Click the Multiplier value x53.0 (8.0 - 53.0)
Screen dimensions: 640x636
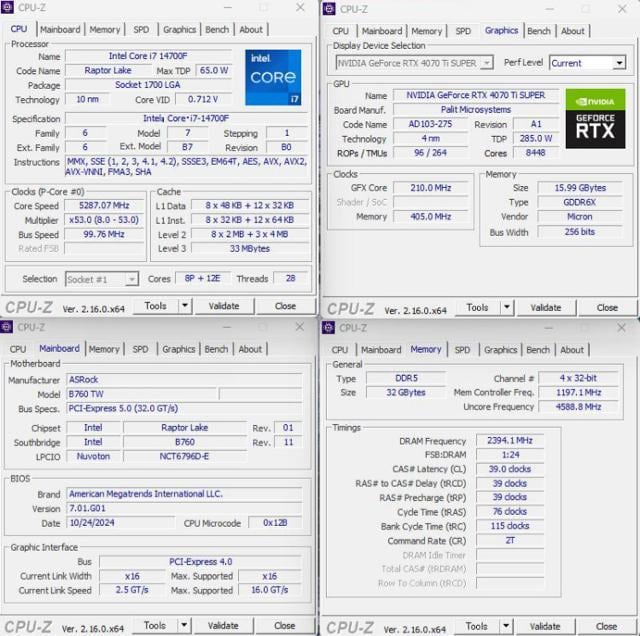tap(104, 220)
